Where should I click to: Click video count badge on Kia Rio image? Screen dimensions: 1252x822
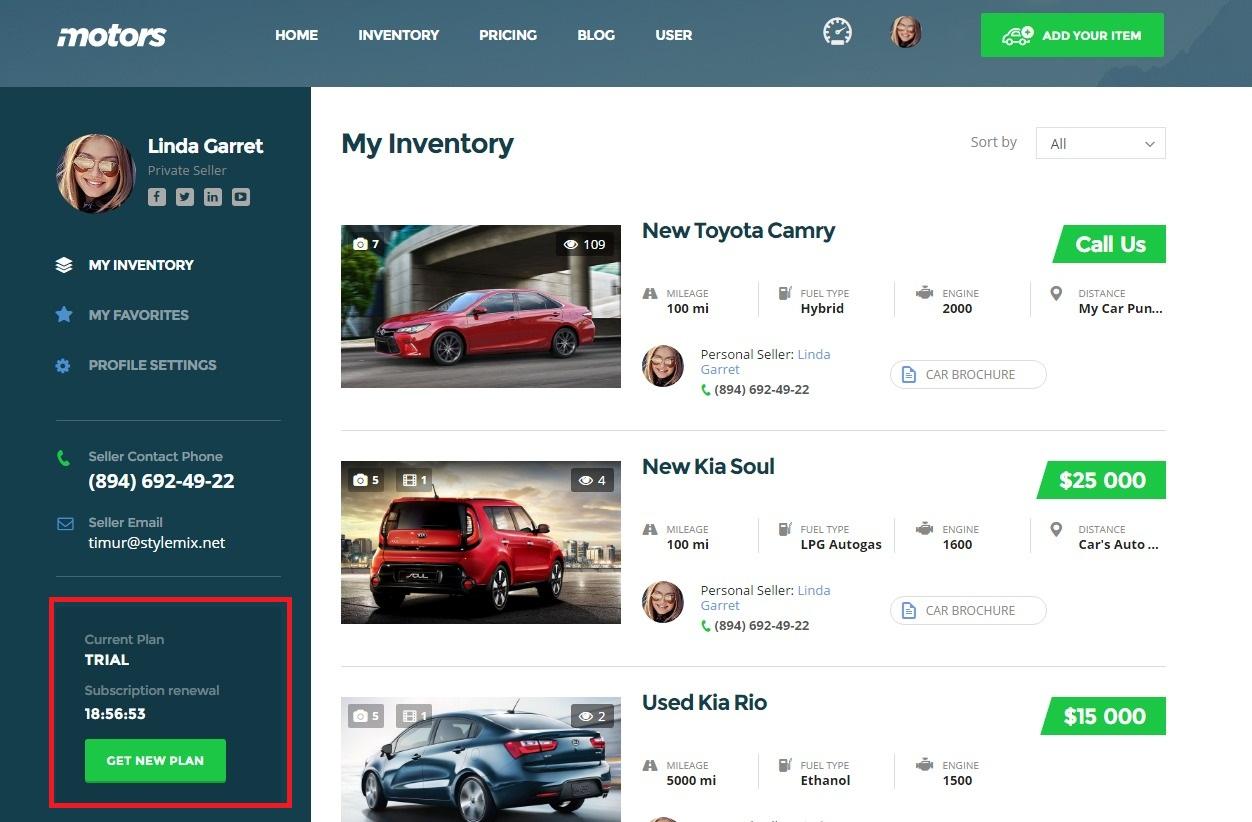[414, 716]
